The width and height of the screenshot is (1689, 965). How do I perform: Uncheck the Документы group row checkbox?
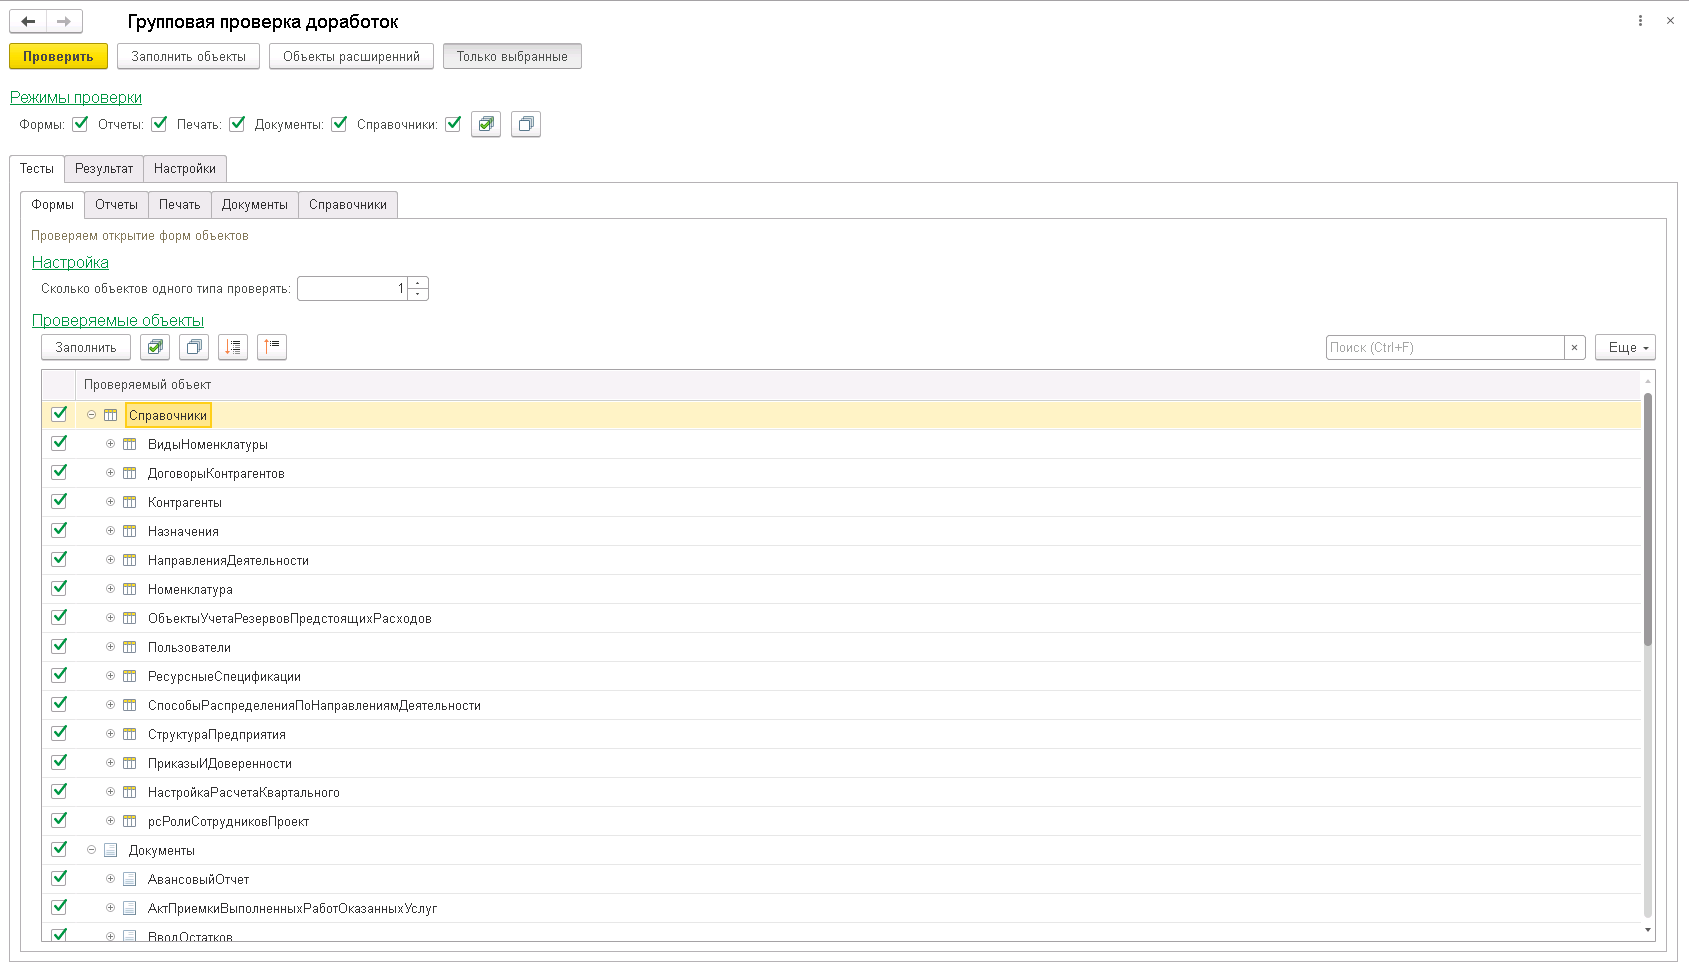click(x=59, y=849)
